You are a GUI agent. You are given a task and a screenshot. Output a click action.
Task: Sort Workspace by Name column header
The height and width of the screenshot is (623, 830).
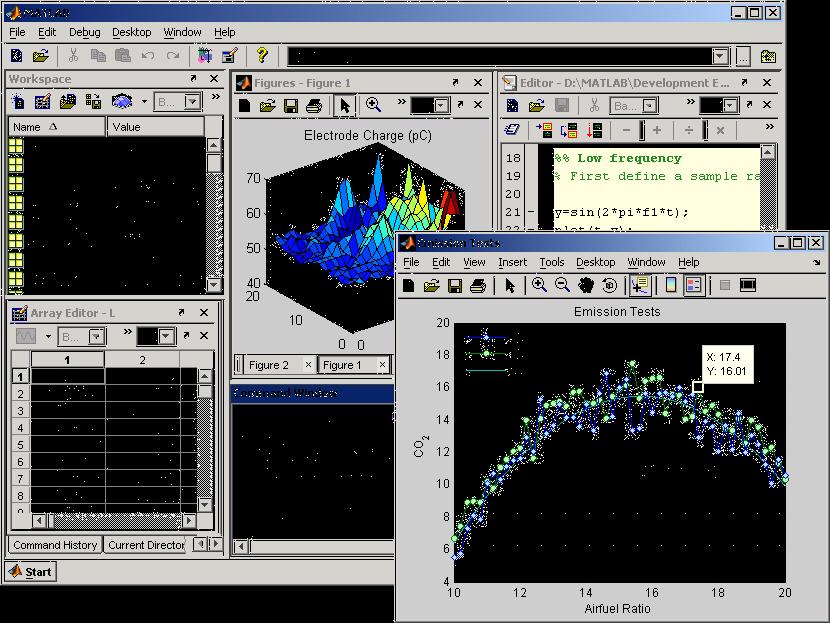coord(57,127)
